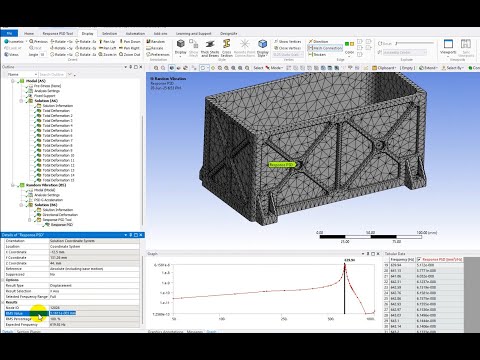
Task: Open the Add-ons ribbon tab
Action: pos(160,33)
